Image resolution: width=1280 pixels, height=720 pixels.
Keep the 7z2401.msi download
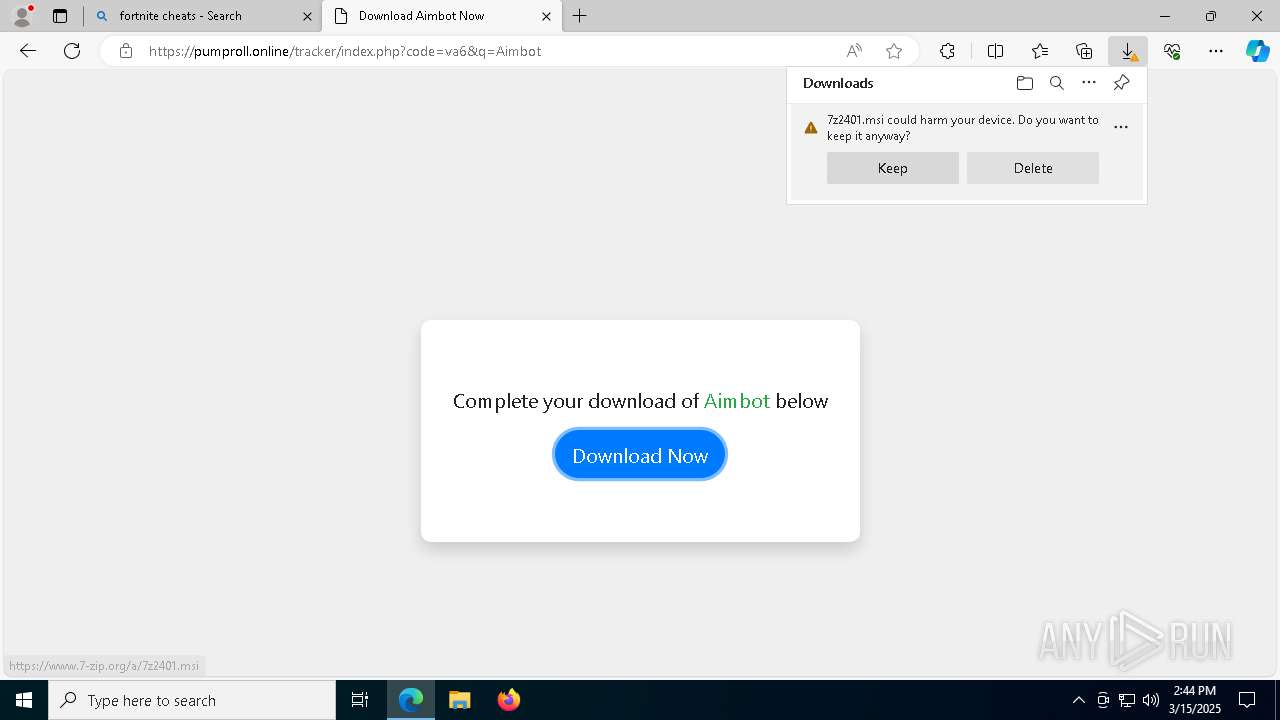pos(893,168)
